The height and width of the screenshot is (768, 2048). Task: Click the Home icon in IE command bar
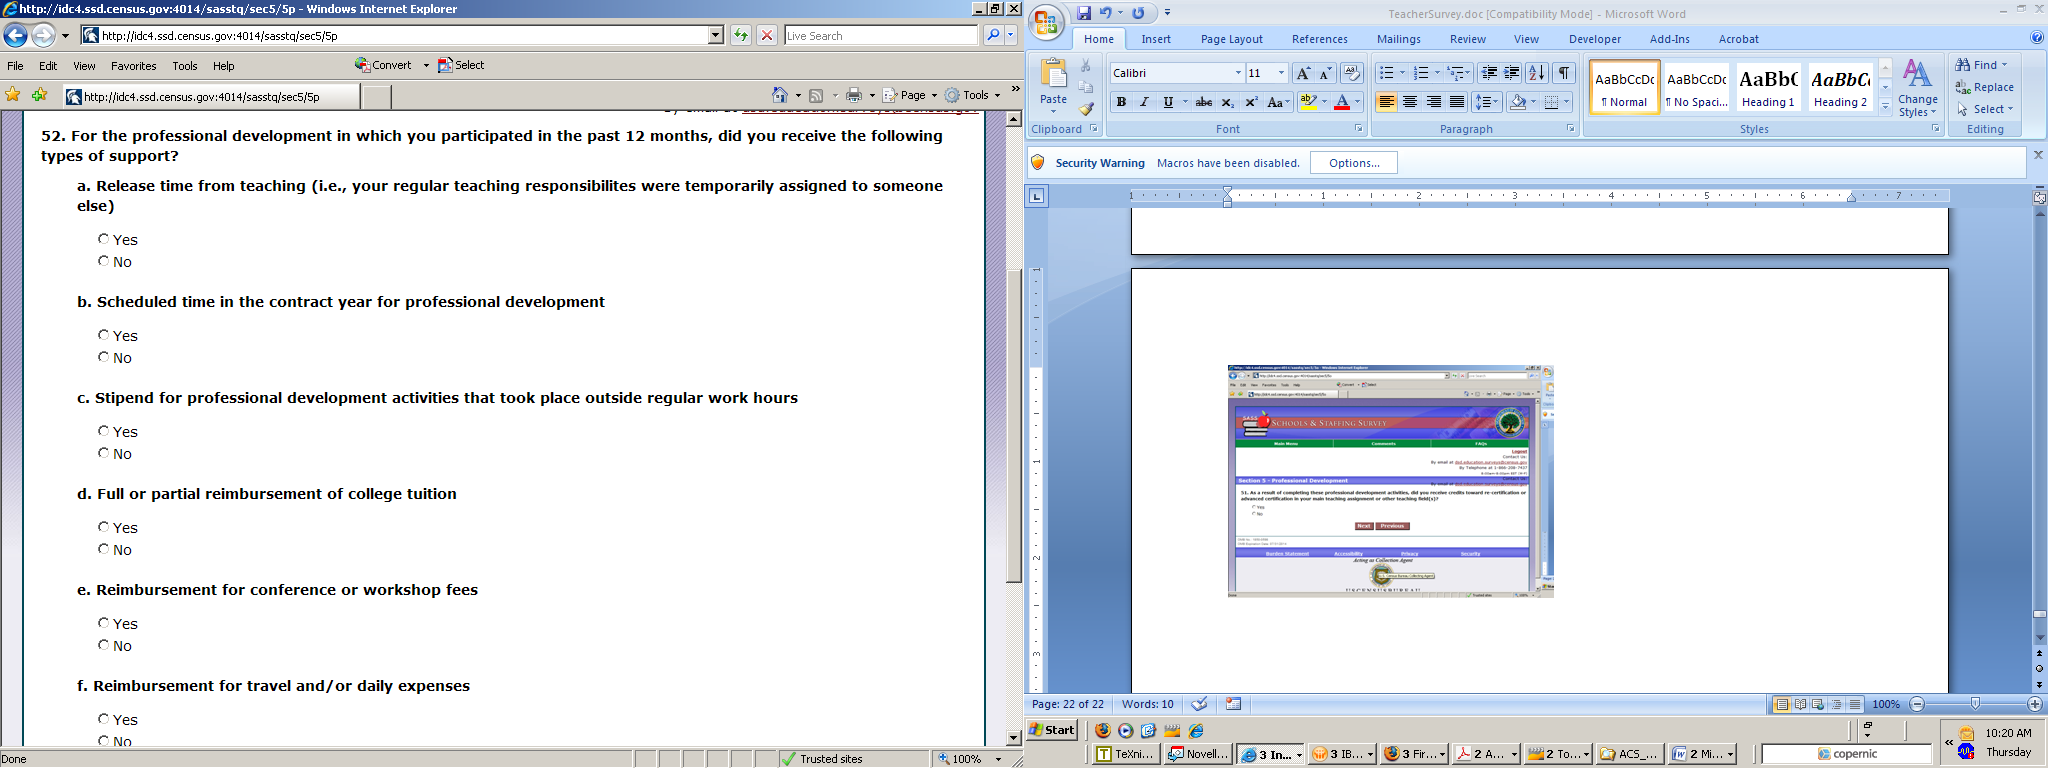[780, 95]
